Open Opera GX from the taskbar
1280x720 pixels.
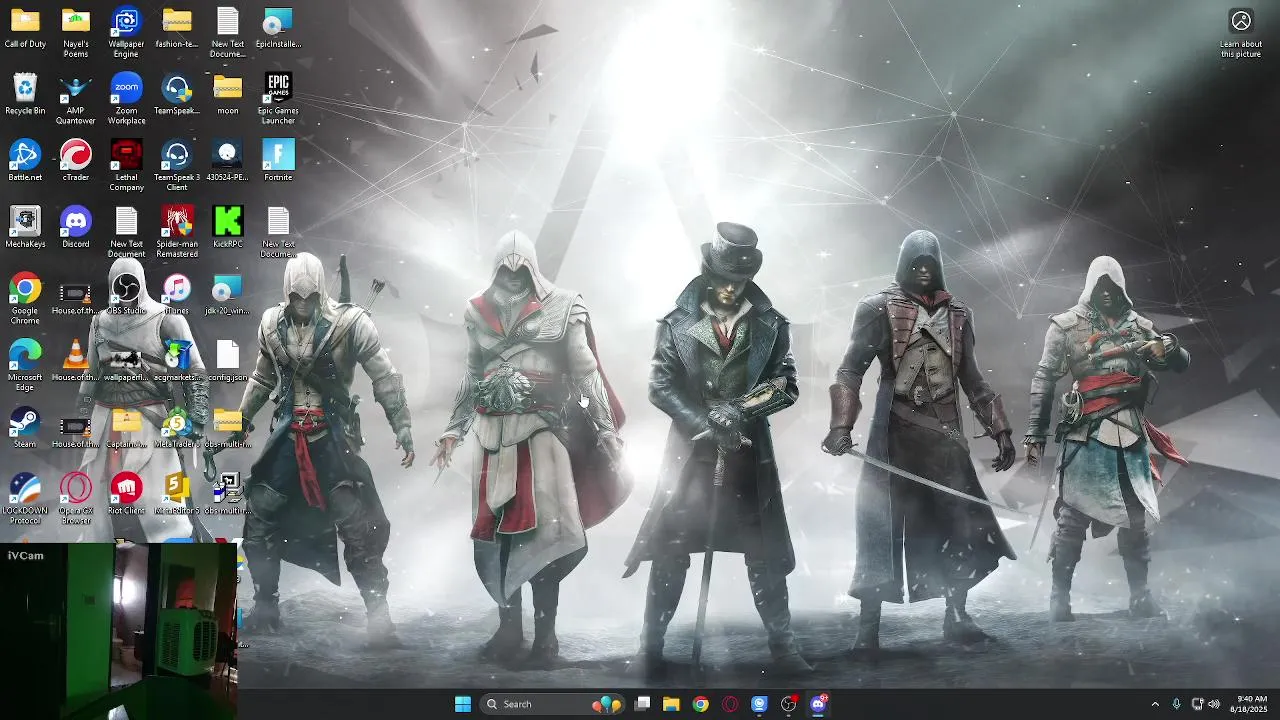730,704
